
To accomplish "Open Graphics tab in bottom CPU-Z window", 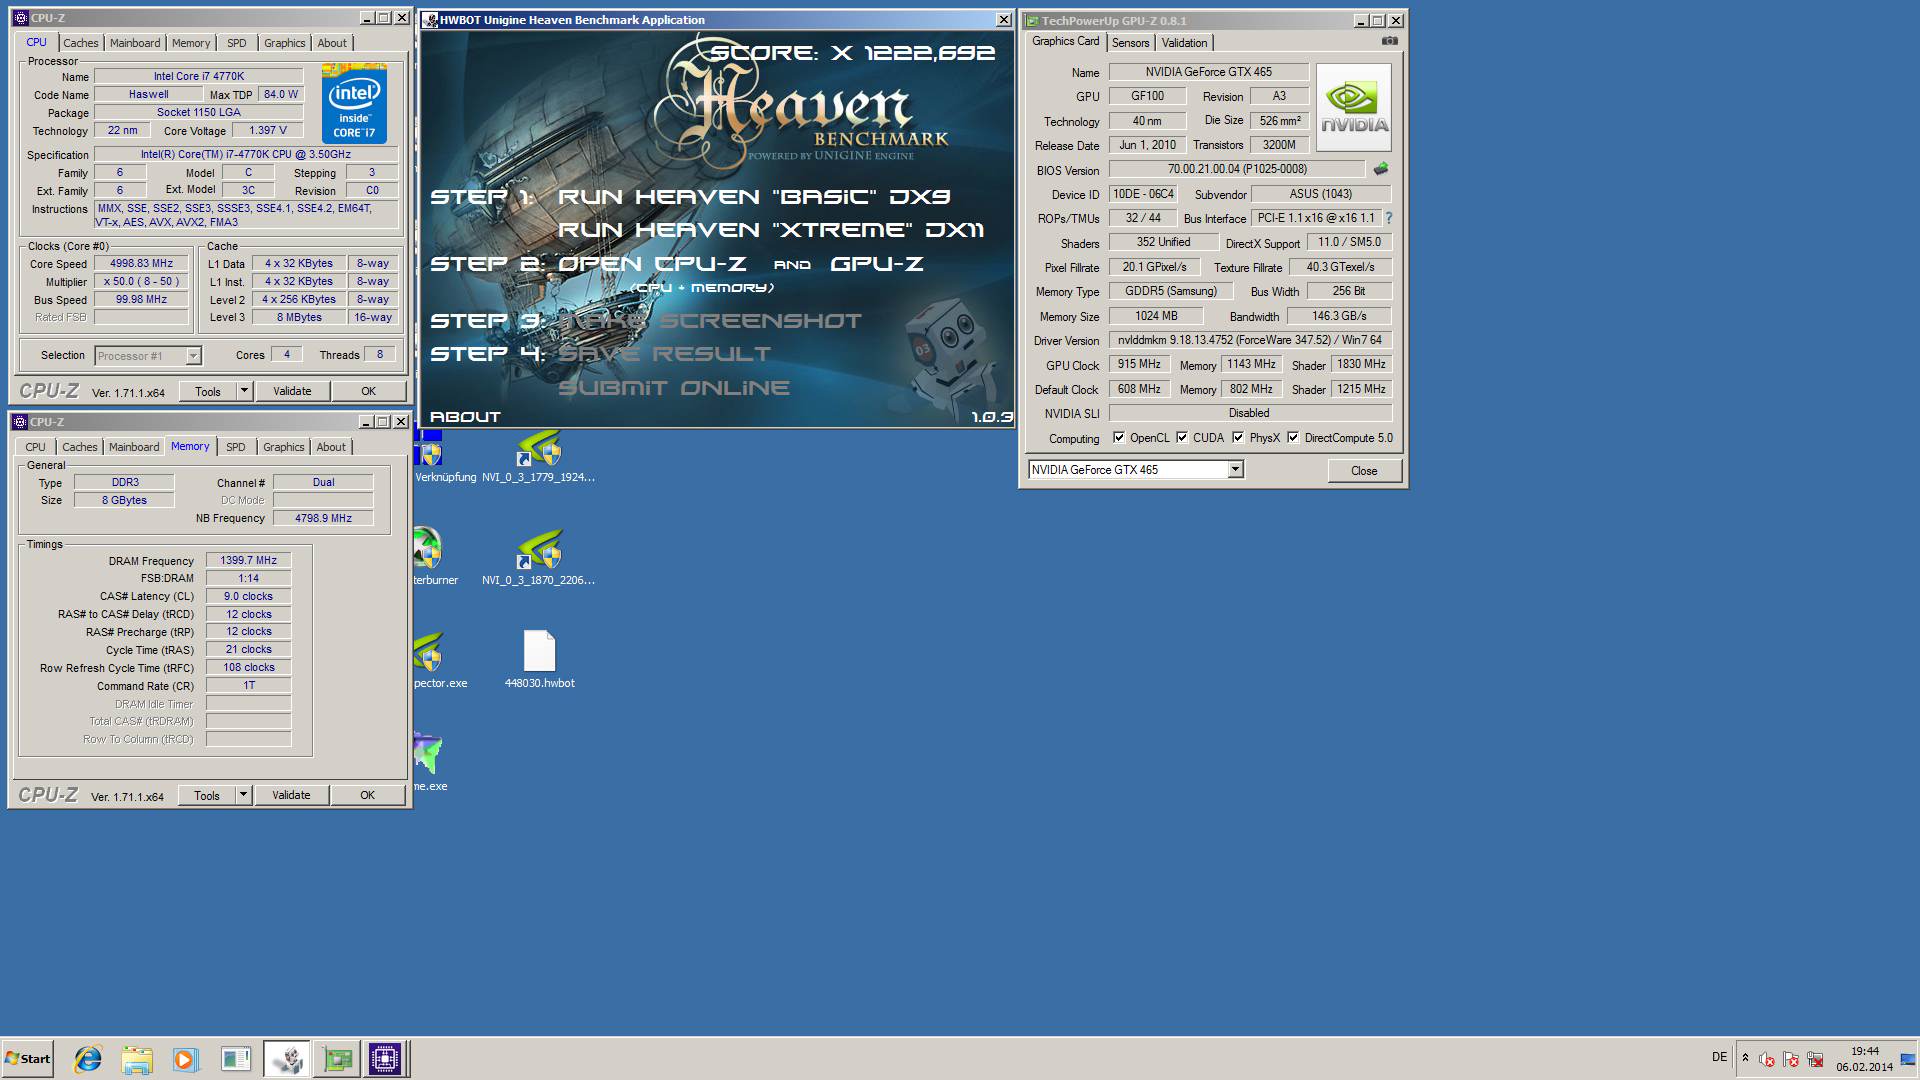I will (x=284, y=447).
